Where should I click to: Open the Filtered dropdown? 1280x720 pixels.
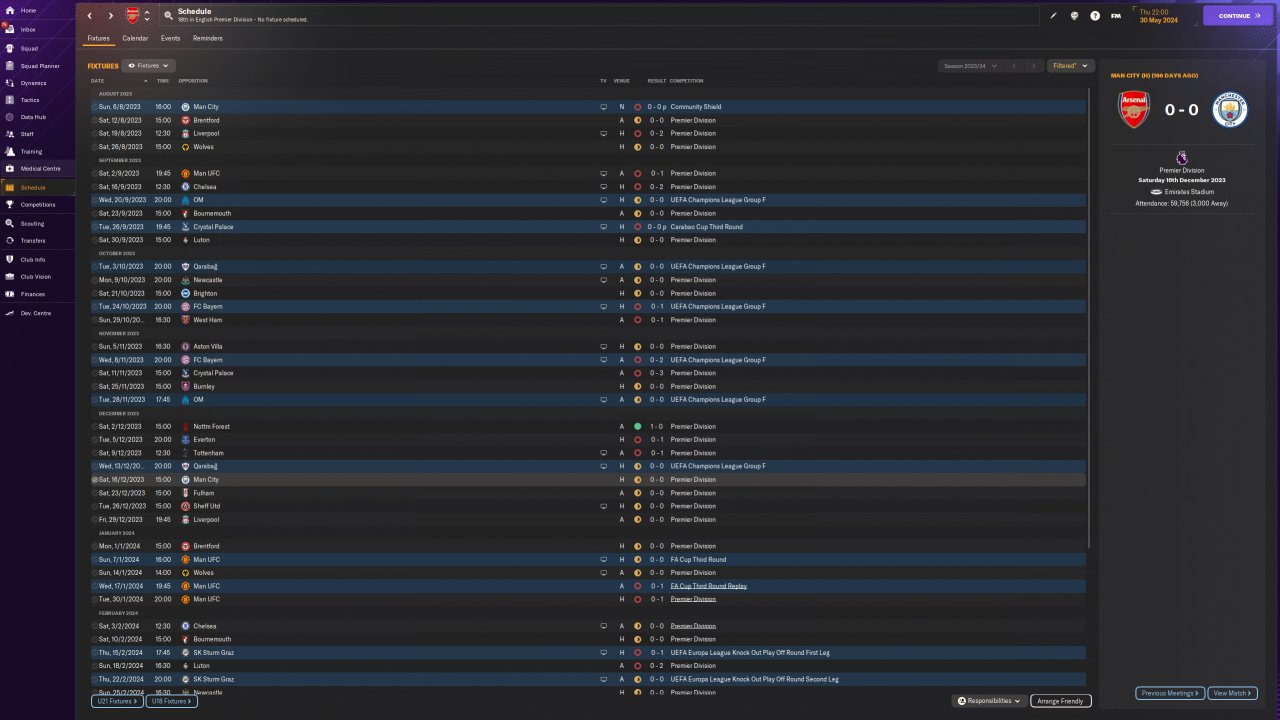(1070, 66)
